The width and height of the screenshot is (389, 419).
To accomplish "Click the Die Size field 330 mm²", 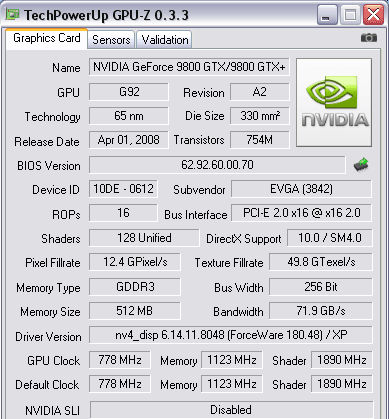I will tap(260, 116).
